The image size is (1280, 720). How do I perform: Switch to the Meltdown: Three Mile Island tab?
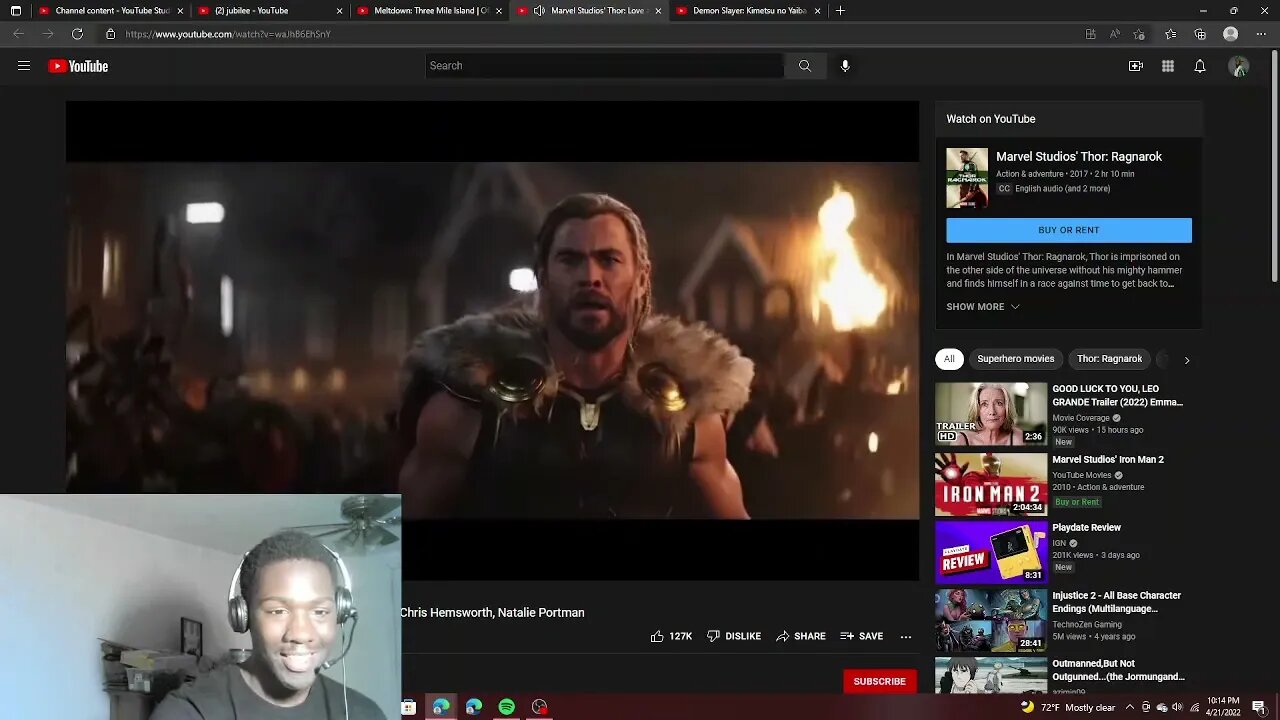click(430, 11)
